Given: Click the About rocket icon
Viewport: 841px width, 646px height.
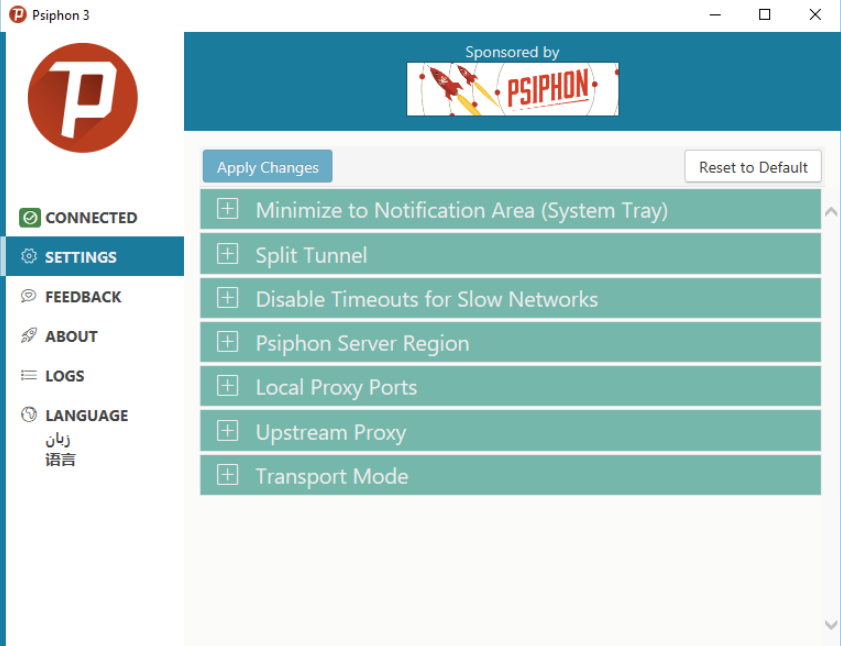Looking at the screenshot, I should (29, 336).
